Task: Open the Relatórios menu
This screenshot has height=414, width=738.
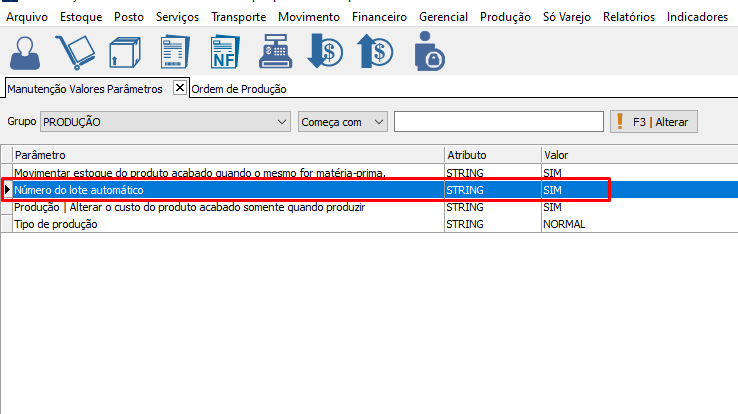Action: (628, 17)
